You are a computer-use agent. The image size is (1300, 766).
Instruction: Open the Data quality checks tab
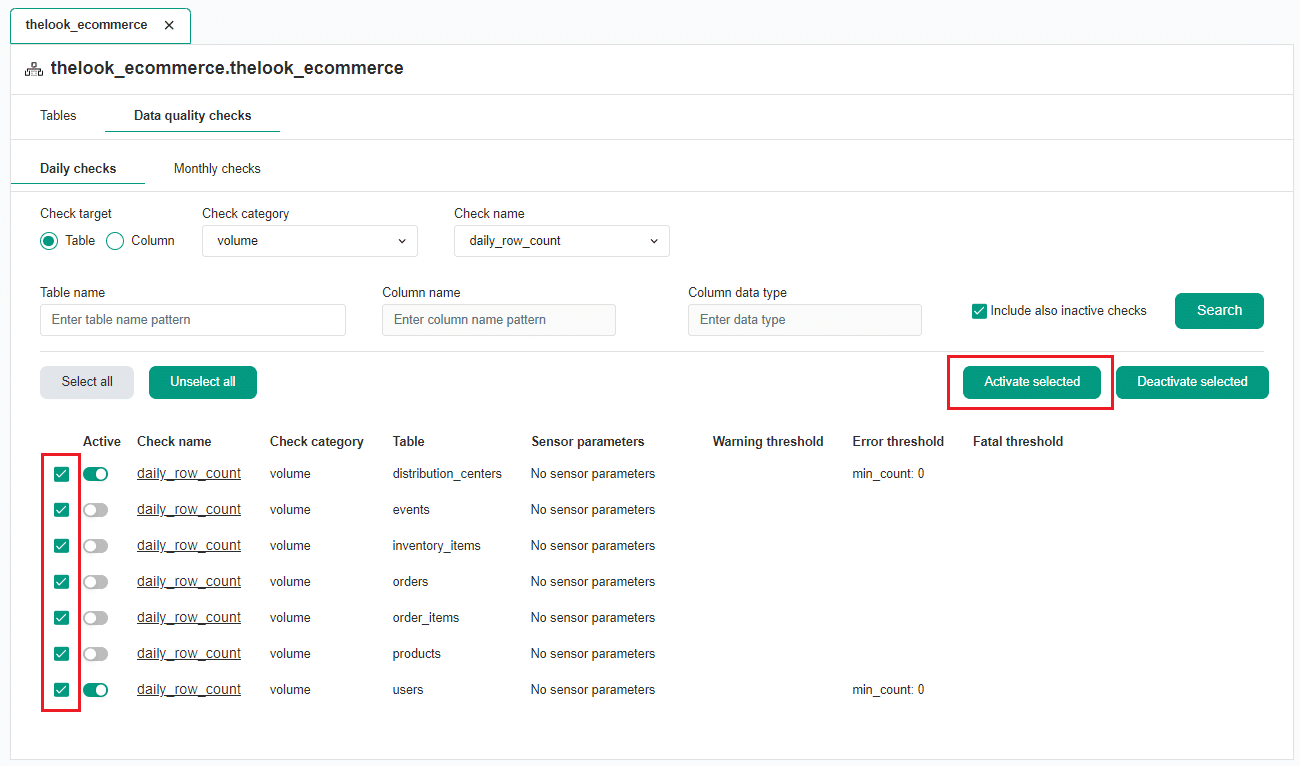click(192, 115)
